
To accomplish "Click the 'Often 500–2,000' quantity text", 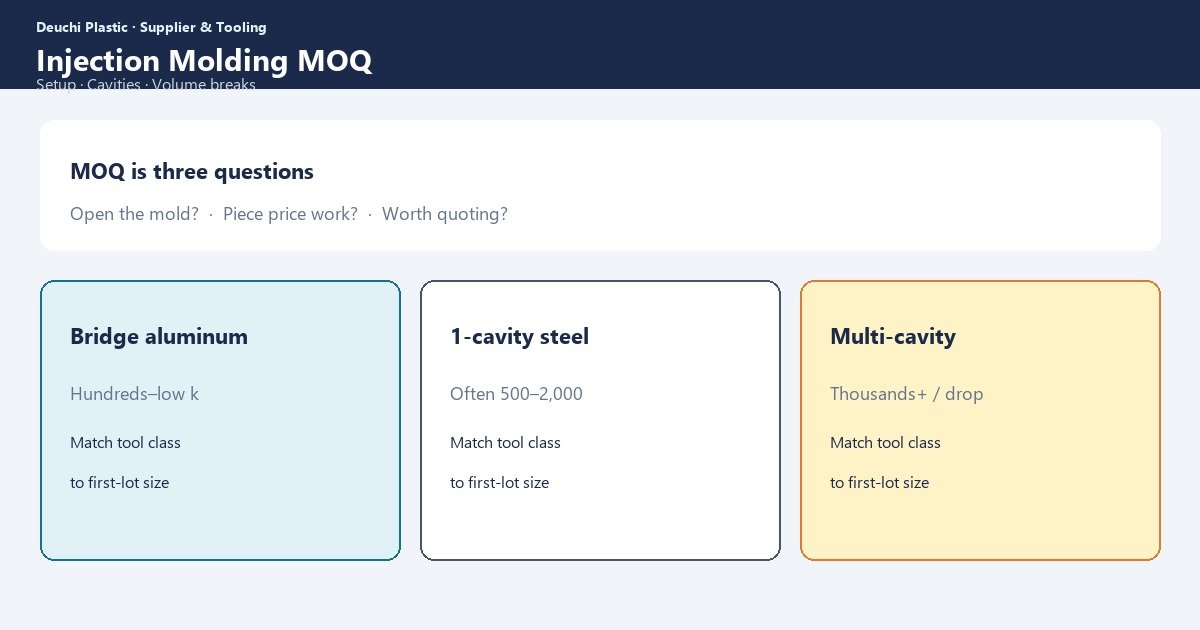I will tap(516, 394).
